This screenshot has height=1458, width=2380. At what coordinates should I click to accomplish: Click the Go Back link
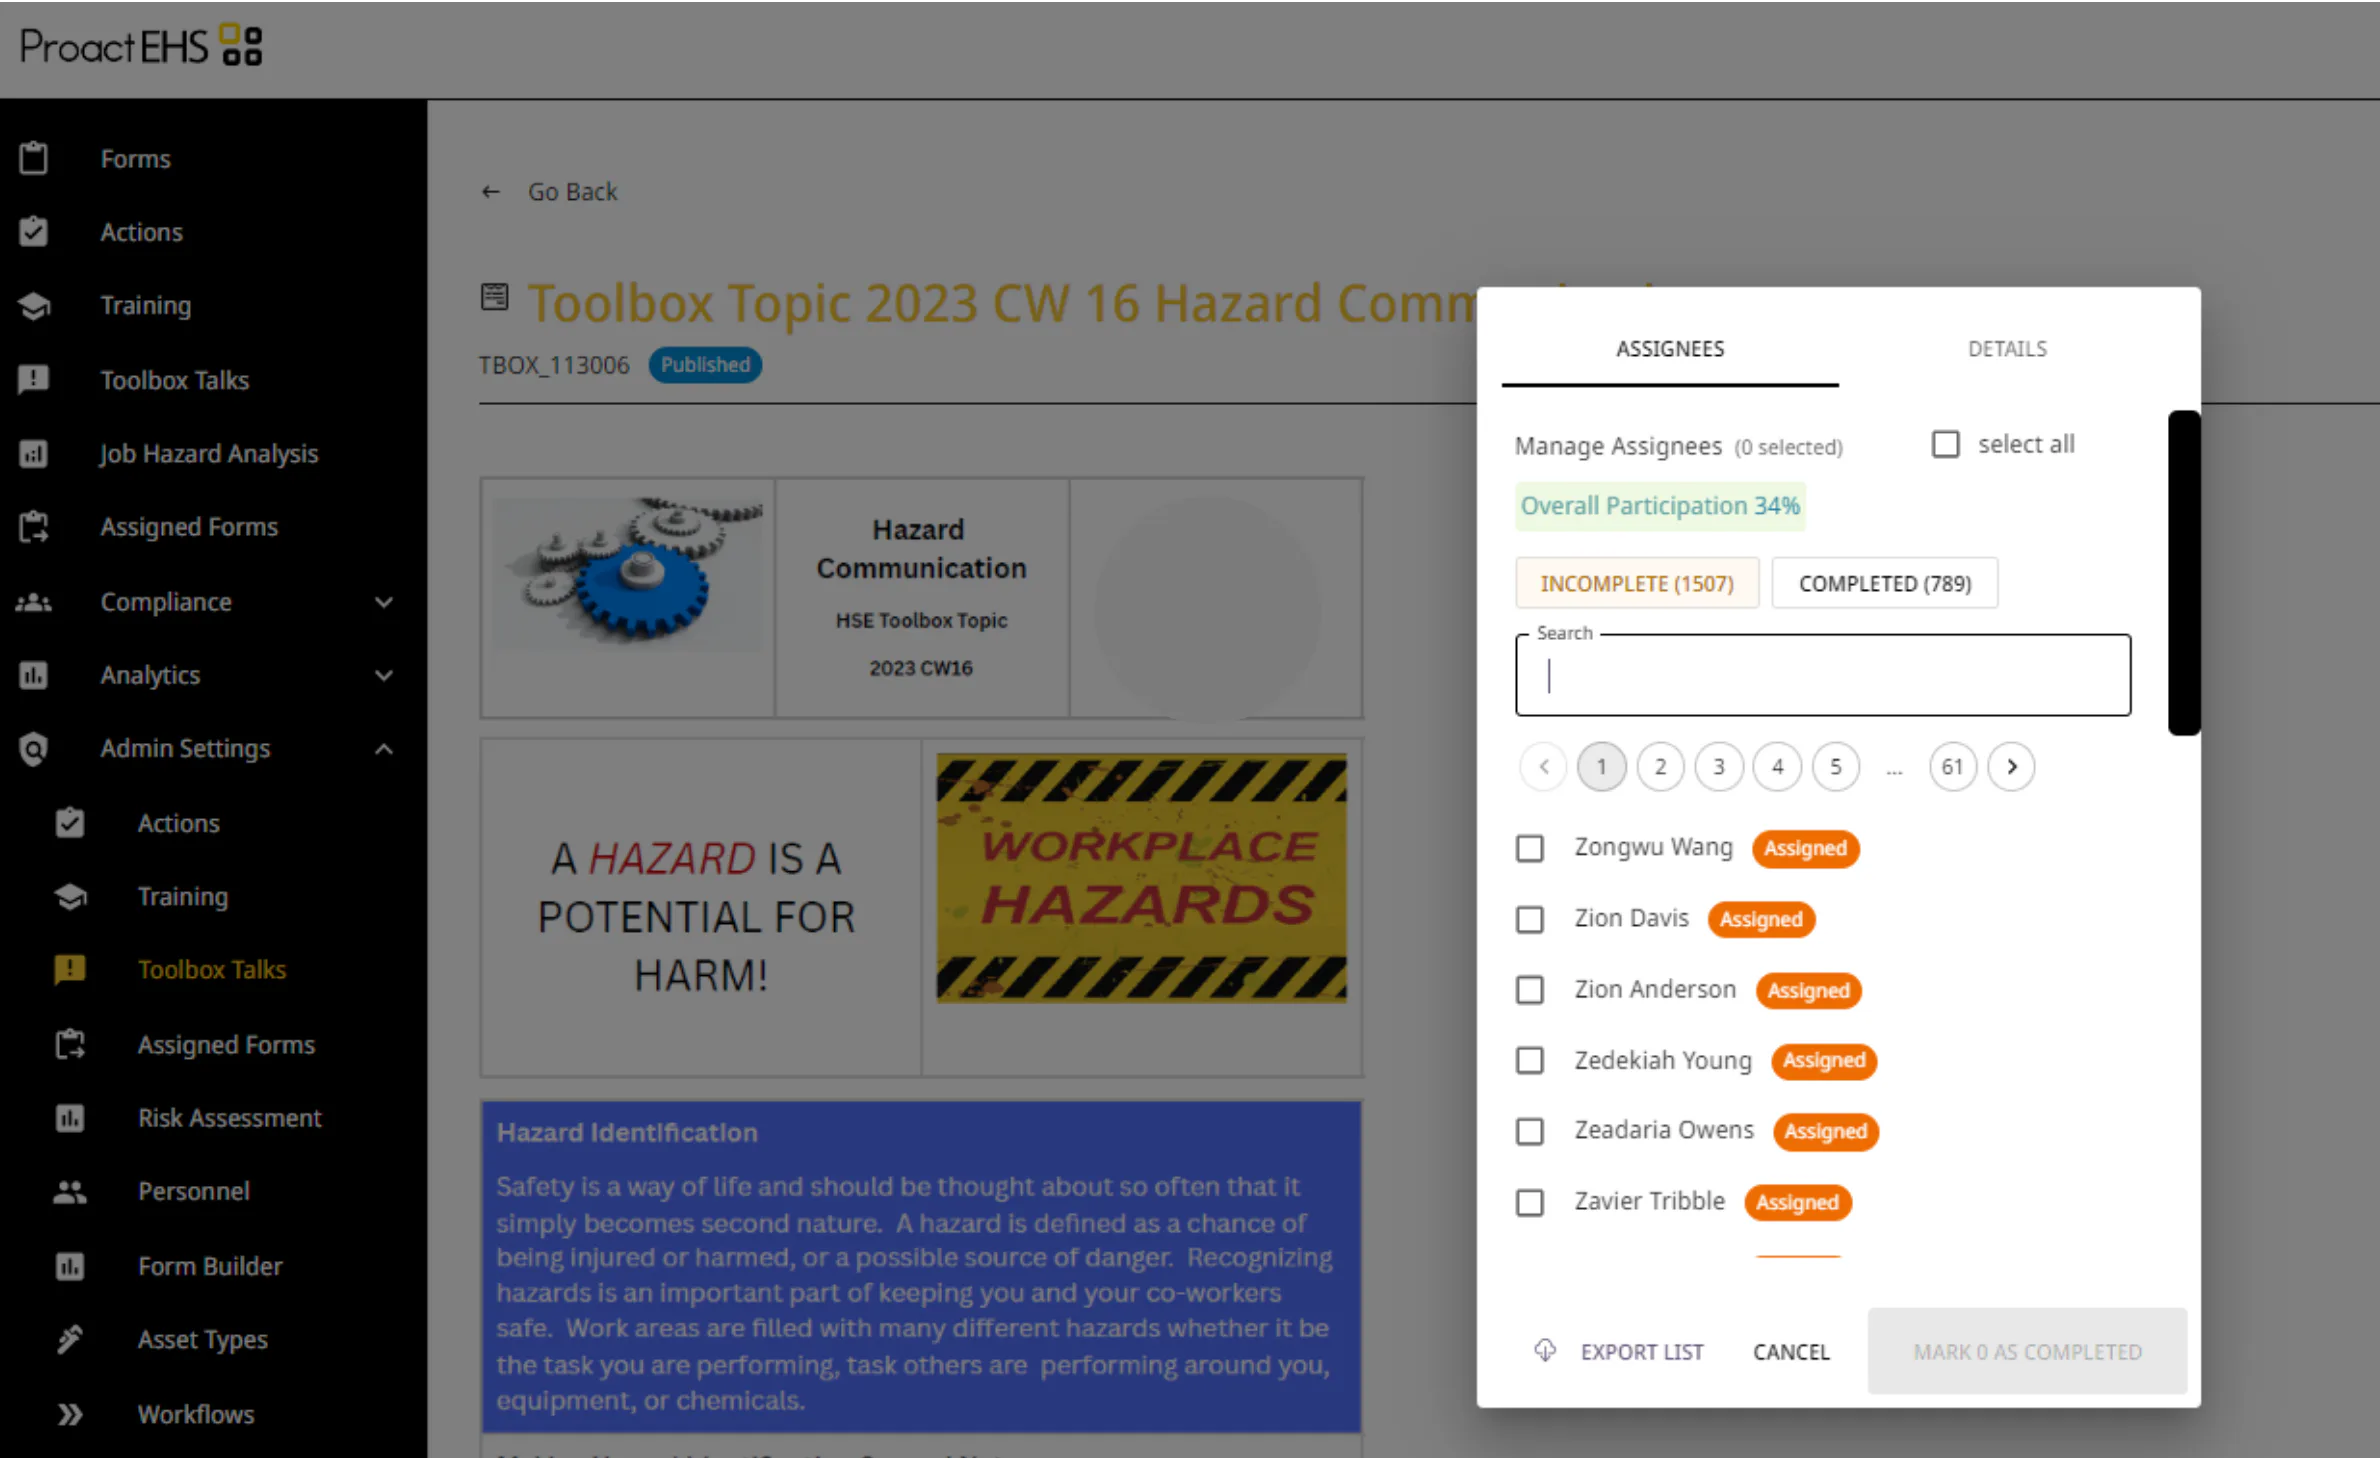pyautogui.click(x=572, y=192)
